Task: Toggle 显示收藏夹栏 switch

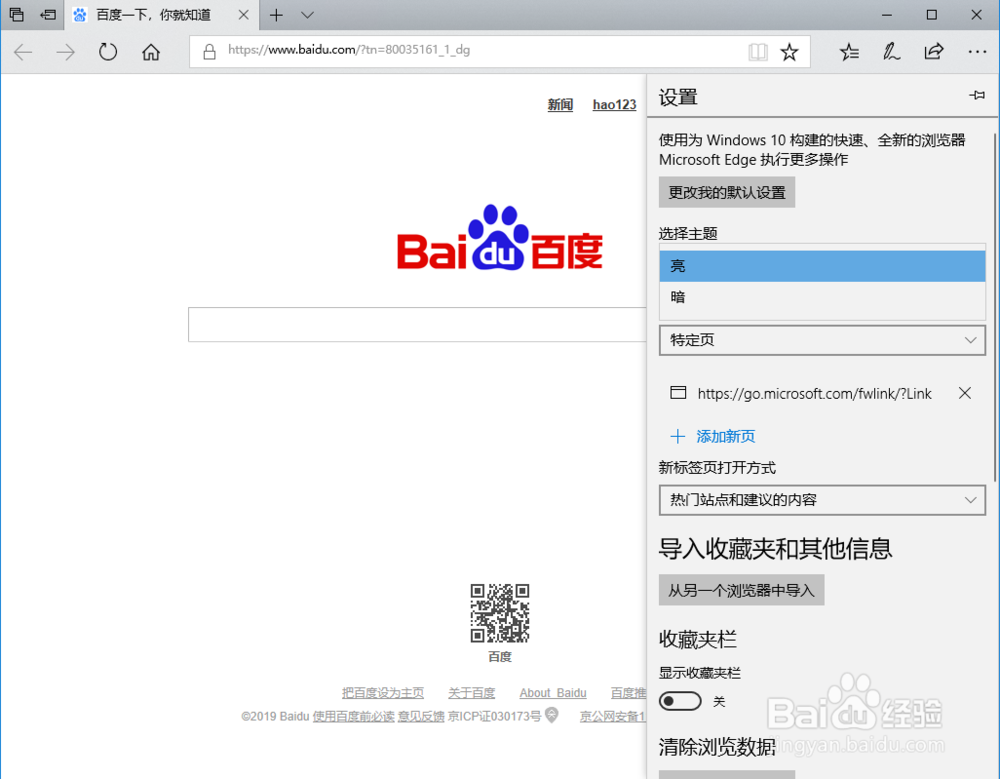Action: click(680, 701)
